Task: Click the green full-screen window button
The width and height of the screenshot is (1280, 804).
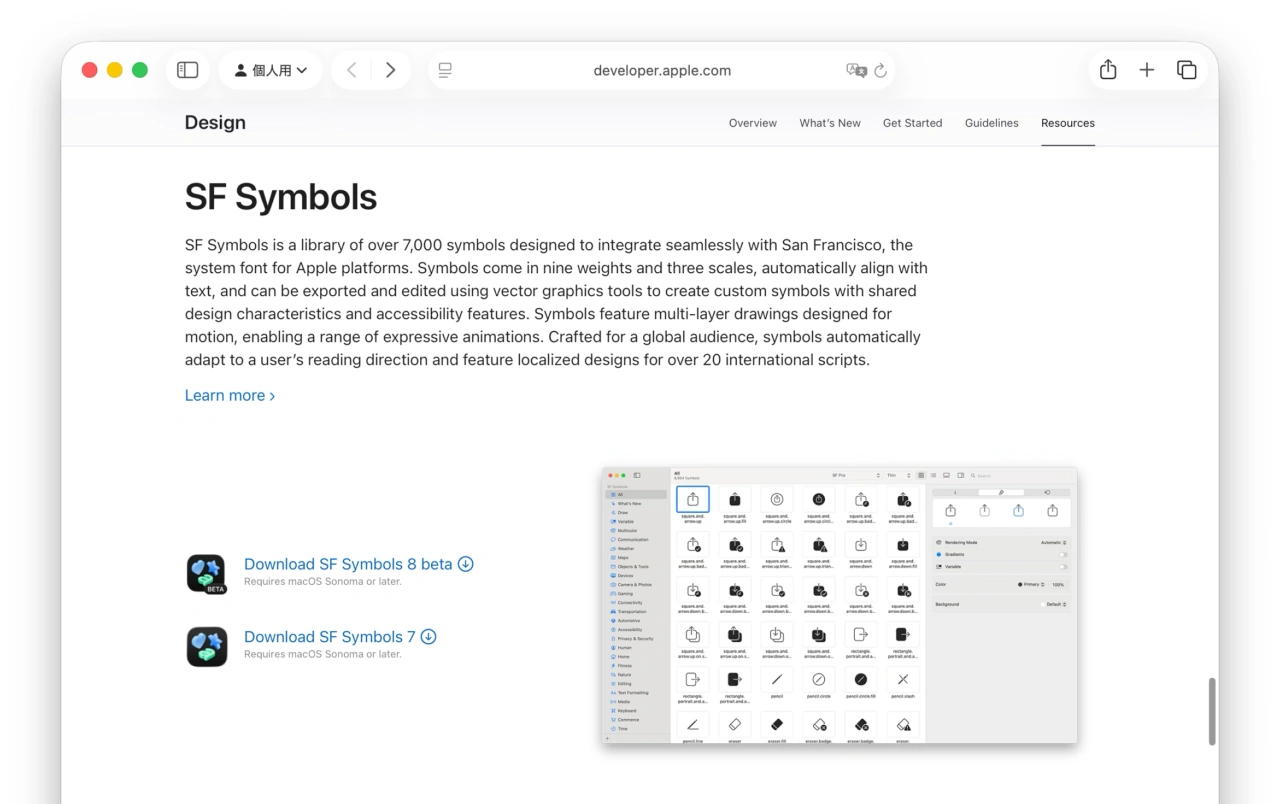Action: coord(140,70)
